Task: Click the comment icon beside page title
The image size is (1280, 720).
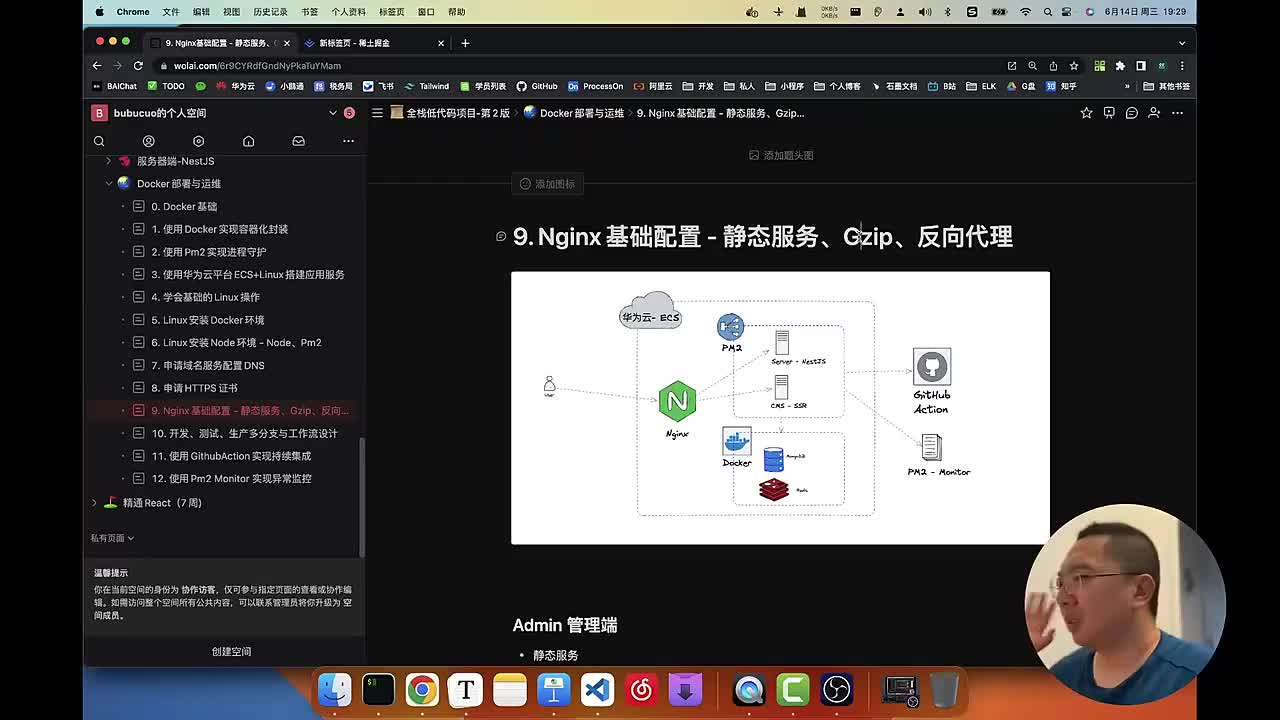Action: pyautogui.click(x=501, y=236)
